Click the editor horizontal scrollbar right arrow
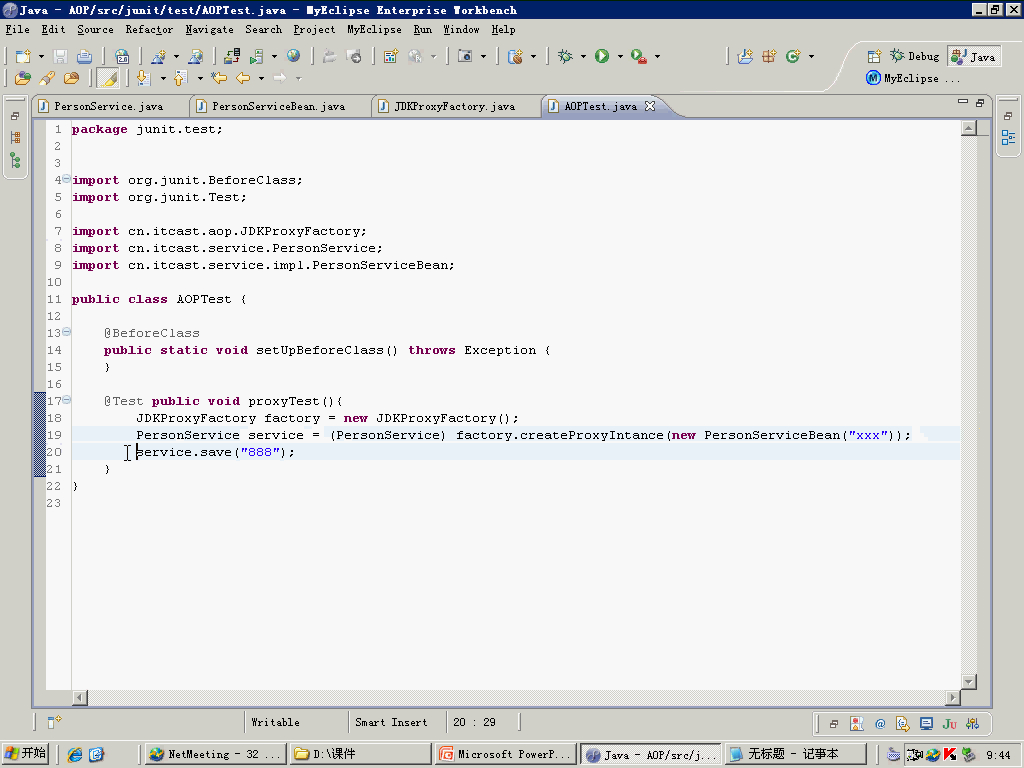Screen dimensions: 1024x768 (953, 697)
